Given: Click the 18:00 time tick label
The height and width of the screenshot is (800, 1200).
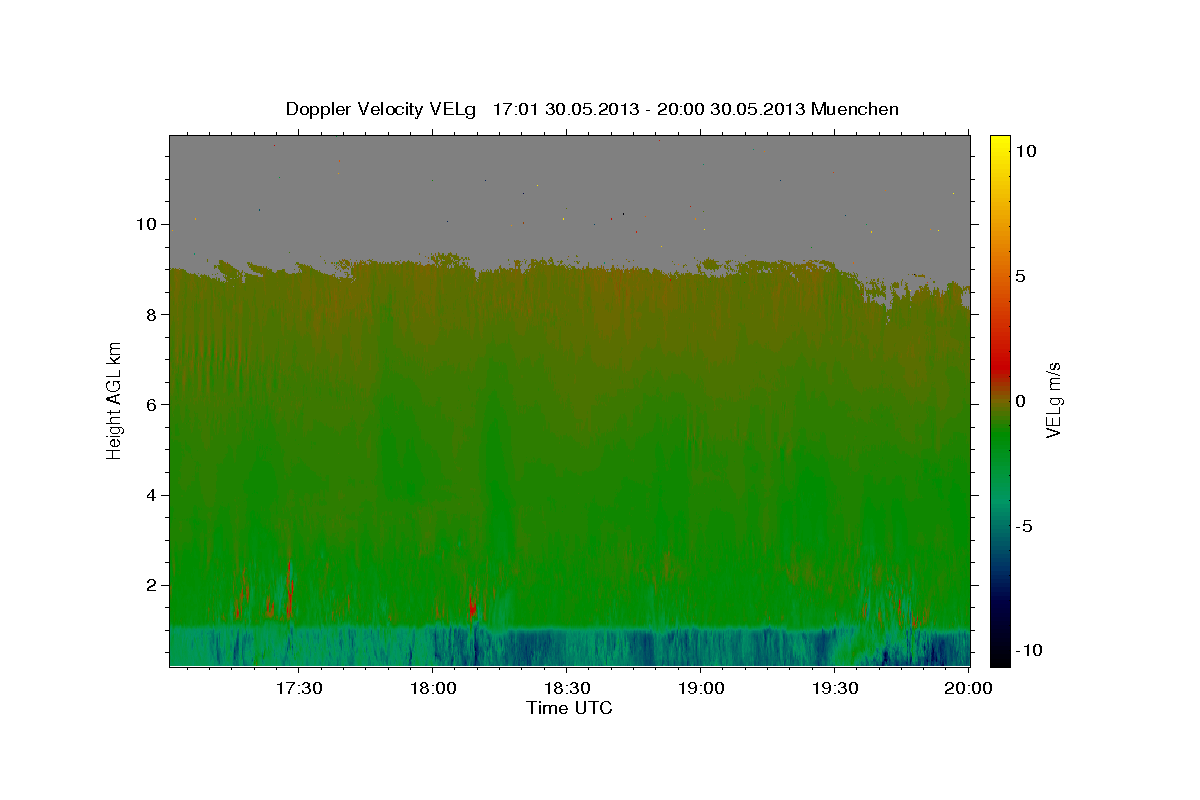Looking at the screenshot, I should click(432, 688).
